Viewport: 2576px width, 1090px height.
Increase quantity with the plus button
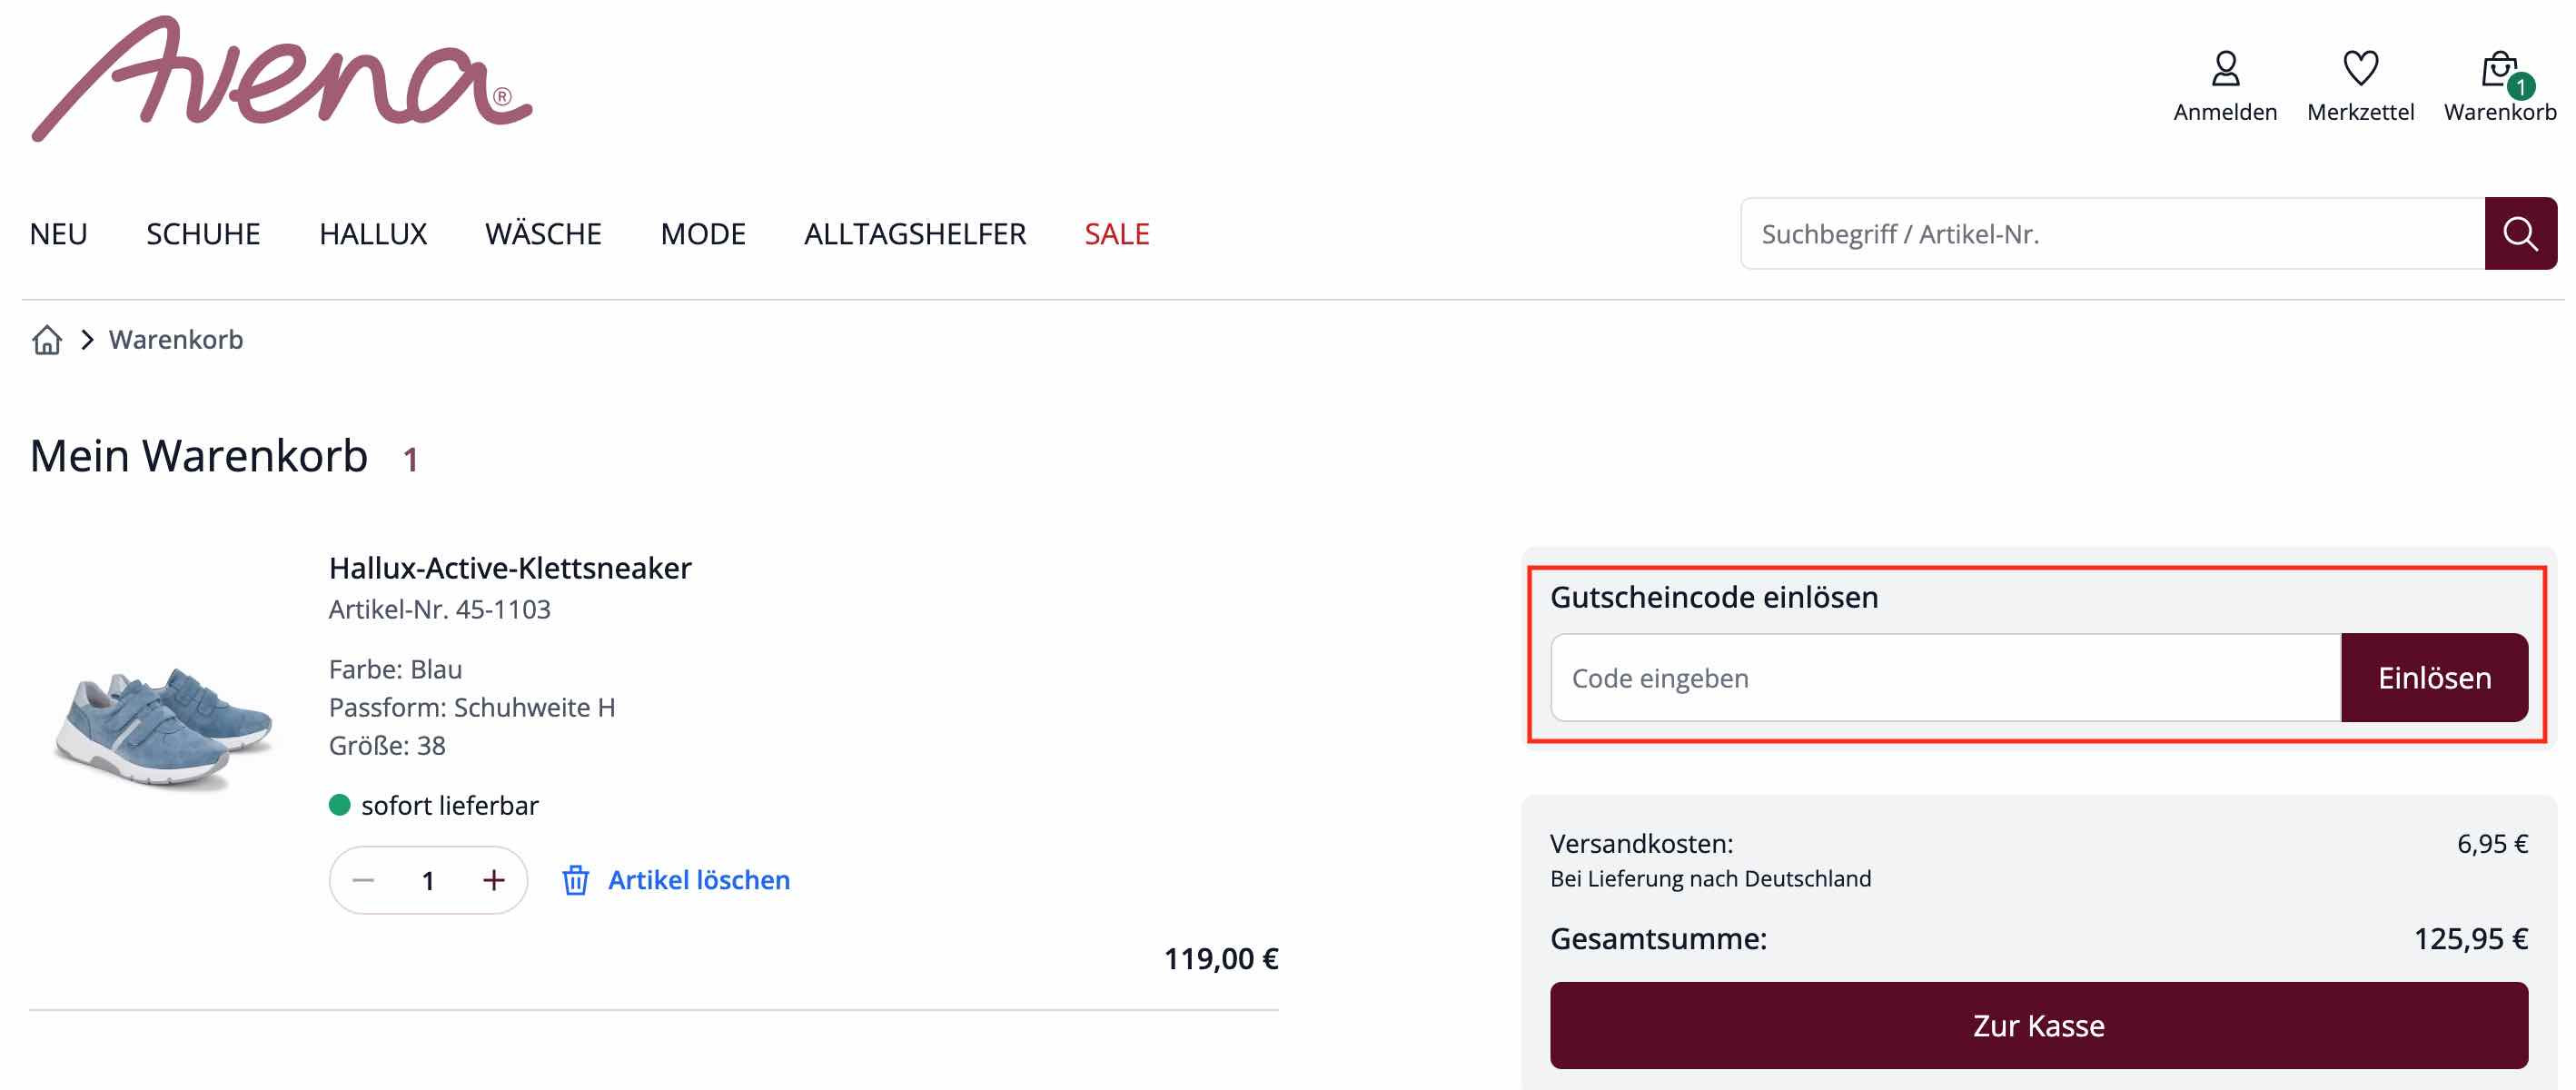[493, 880]
